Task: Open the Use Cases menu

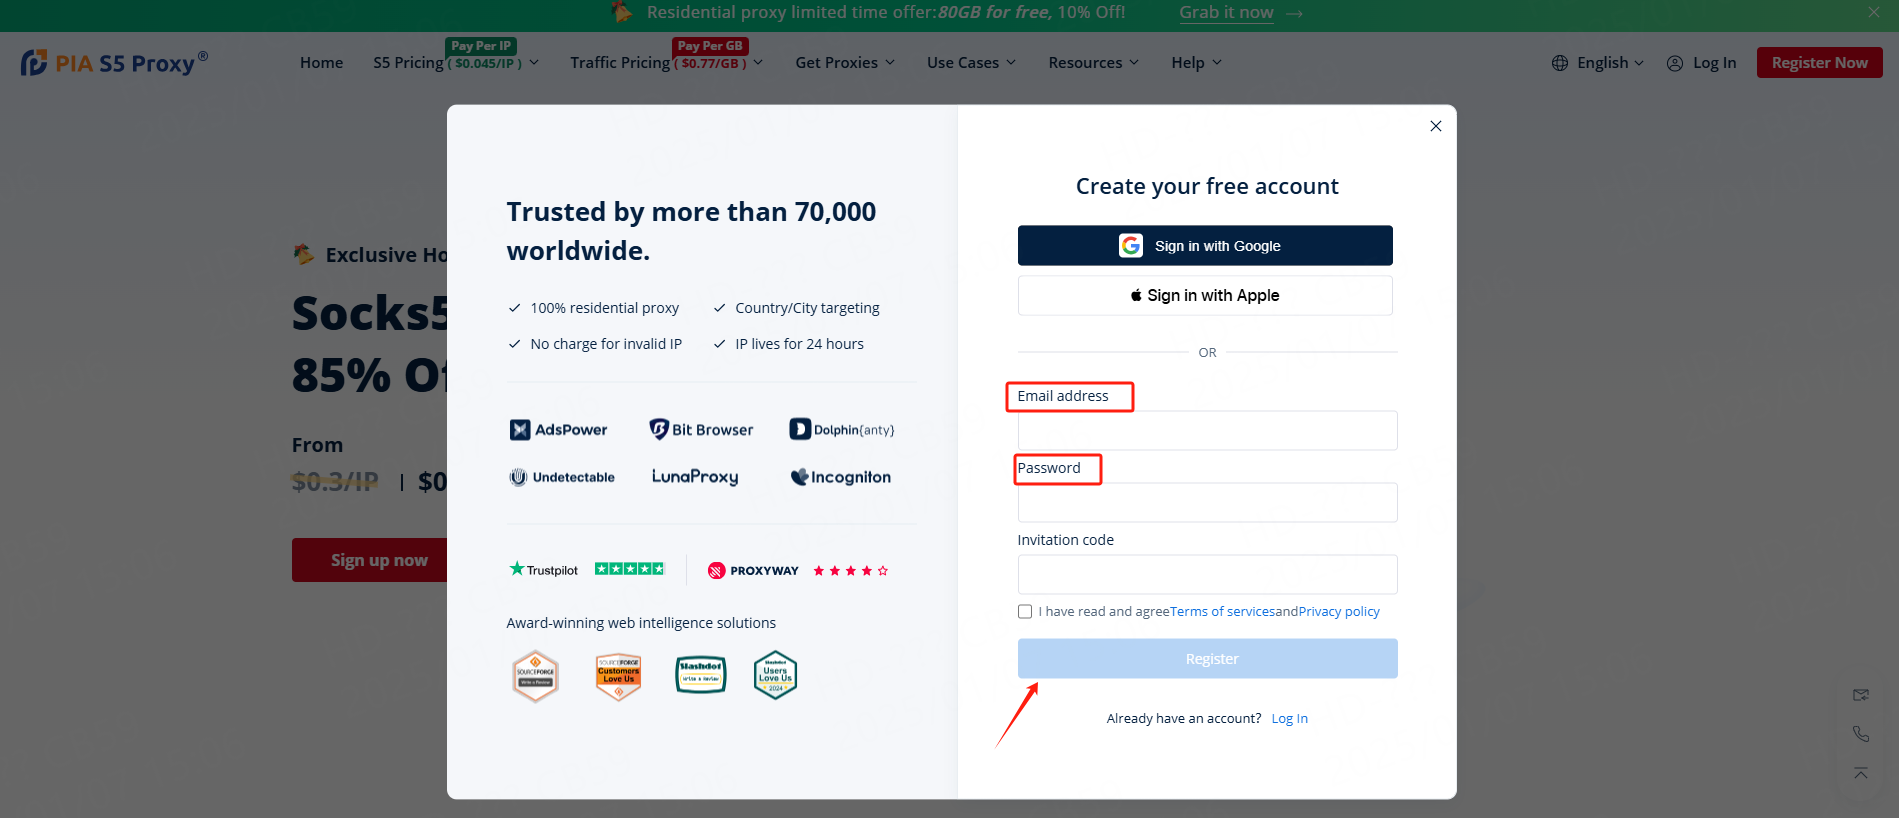Action: click(971, 63)
